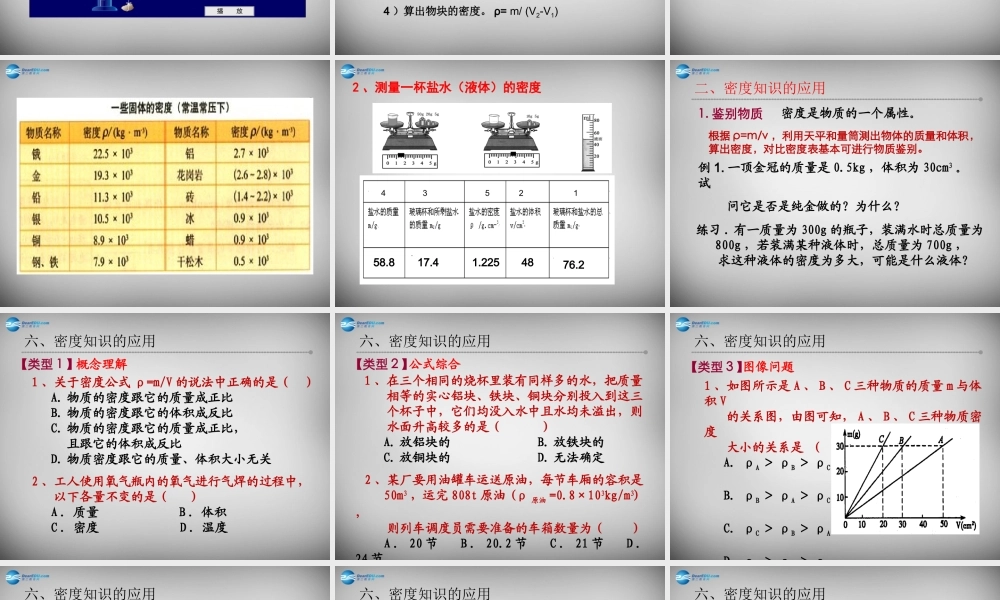The height and width of the screenshot is (600, 1000).
Task: Choose answer B. 放铁块的
Action: tap(570, 442)
